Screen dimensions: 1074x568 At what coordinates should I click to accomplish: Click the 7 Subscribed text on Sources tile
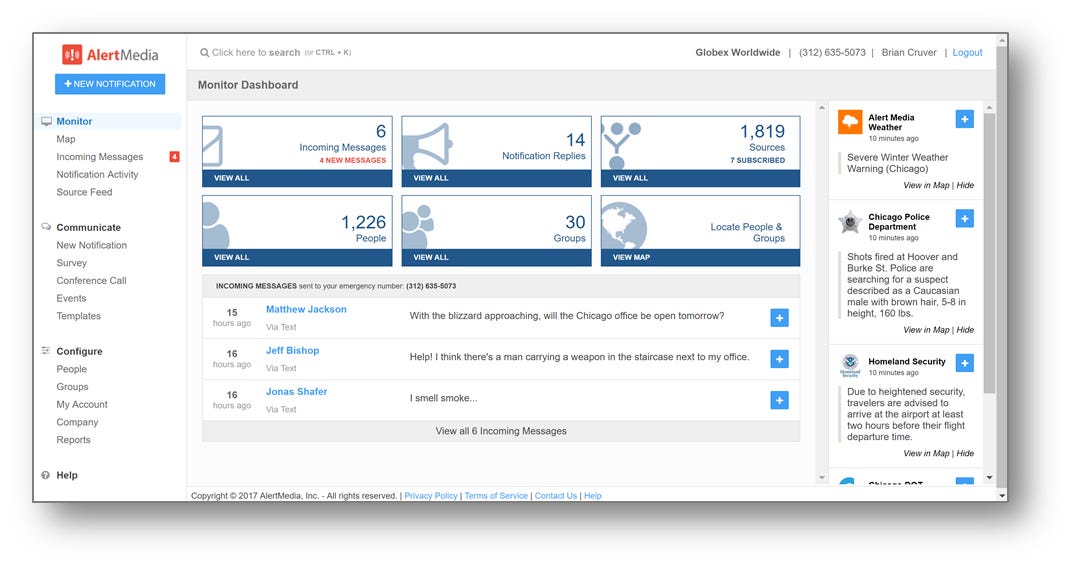758,161
